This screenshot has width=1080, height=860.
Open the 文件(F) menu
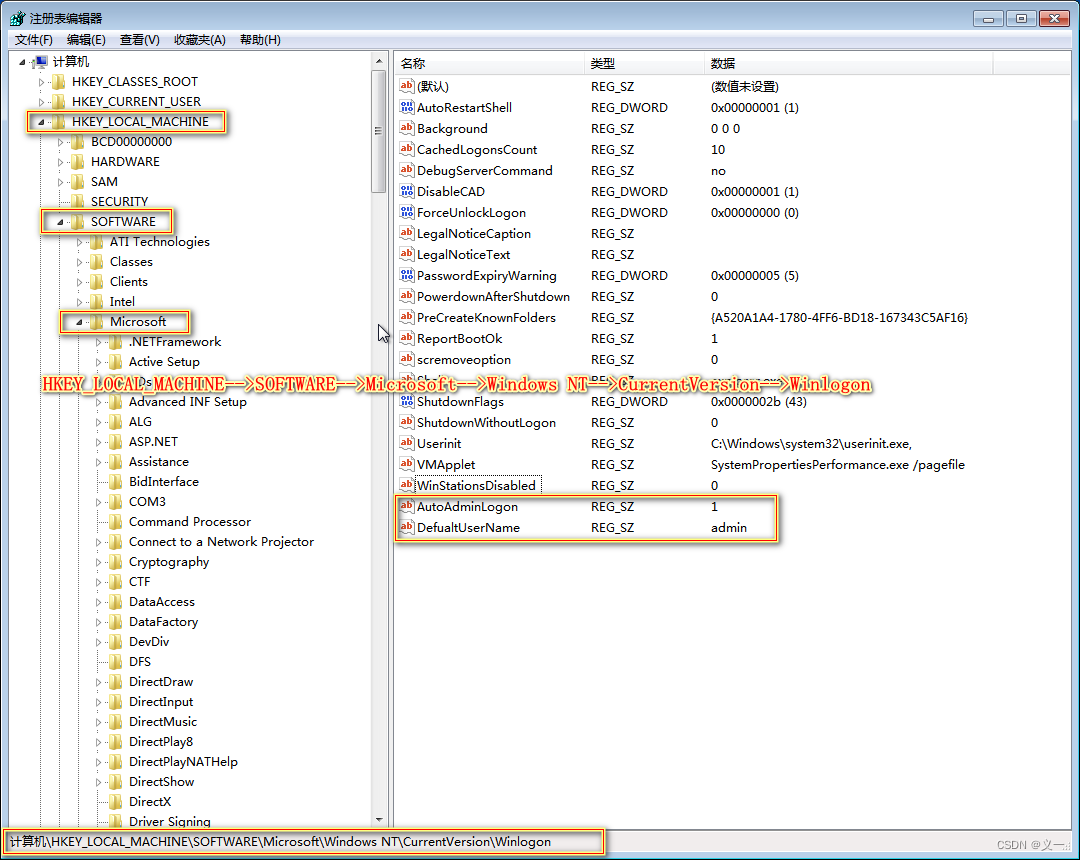34,40
